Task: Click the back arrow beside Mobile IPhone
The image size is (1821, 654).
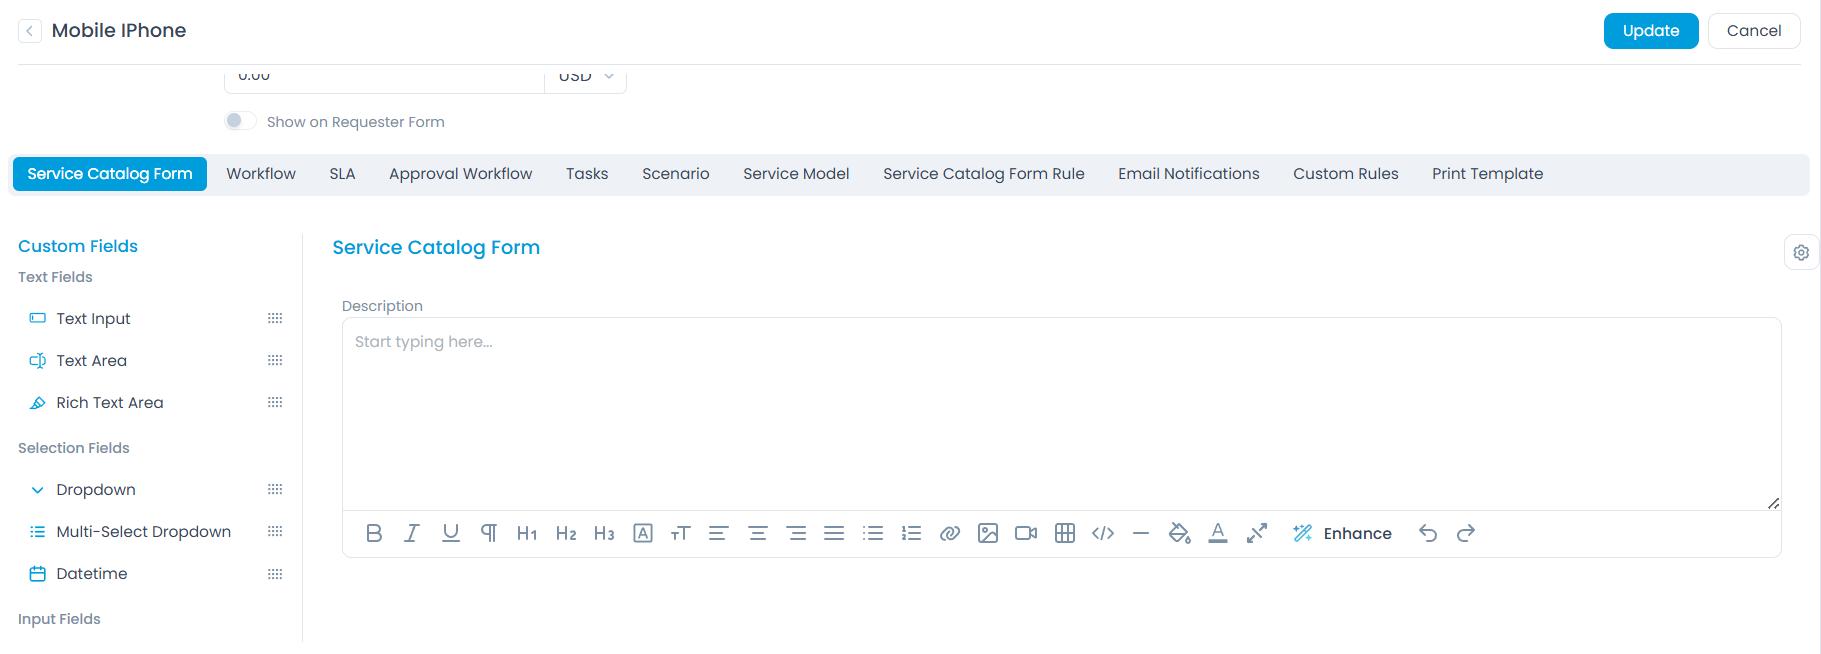Action: coord(30,31)
